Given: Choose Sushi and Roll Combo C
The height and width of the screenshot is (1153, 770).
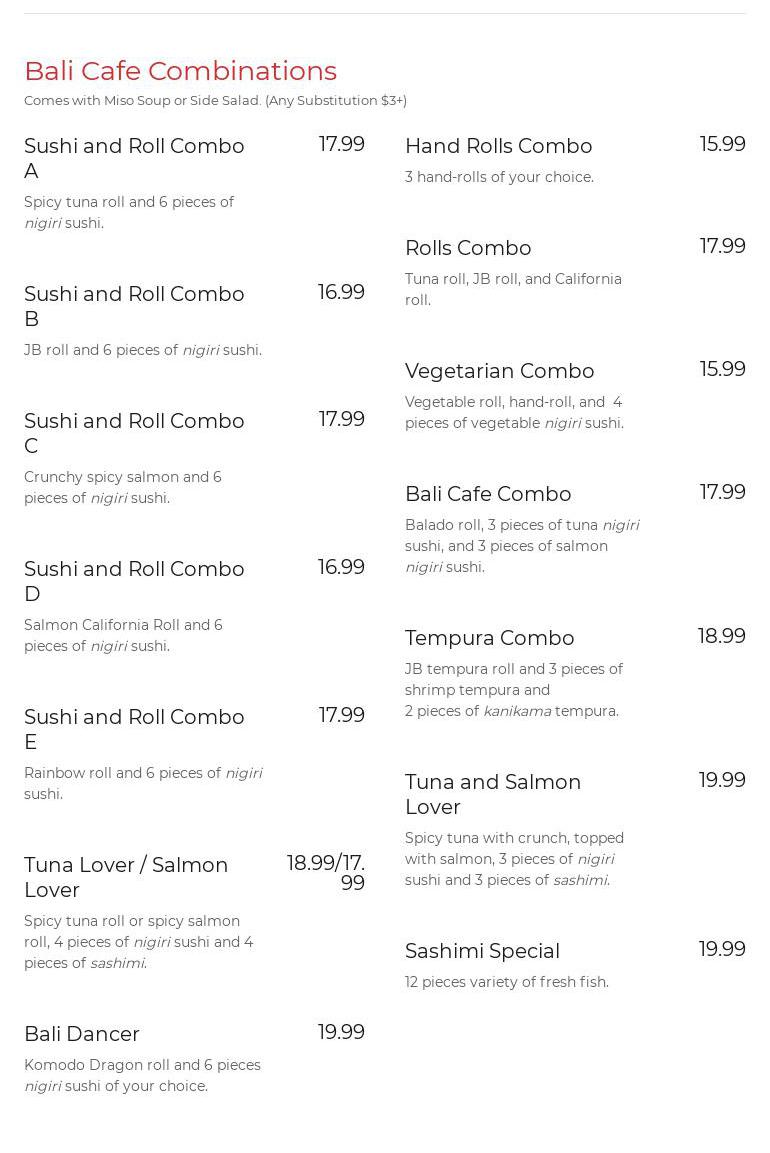Looking at the screenshot, I should (x=134, y=433).
